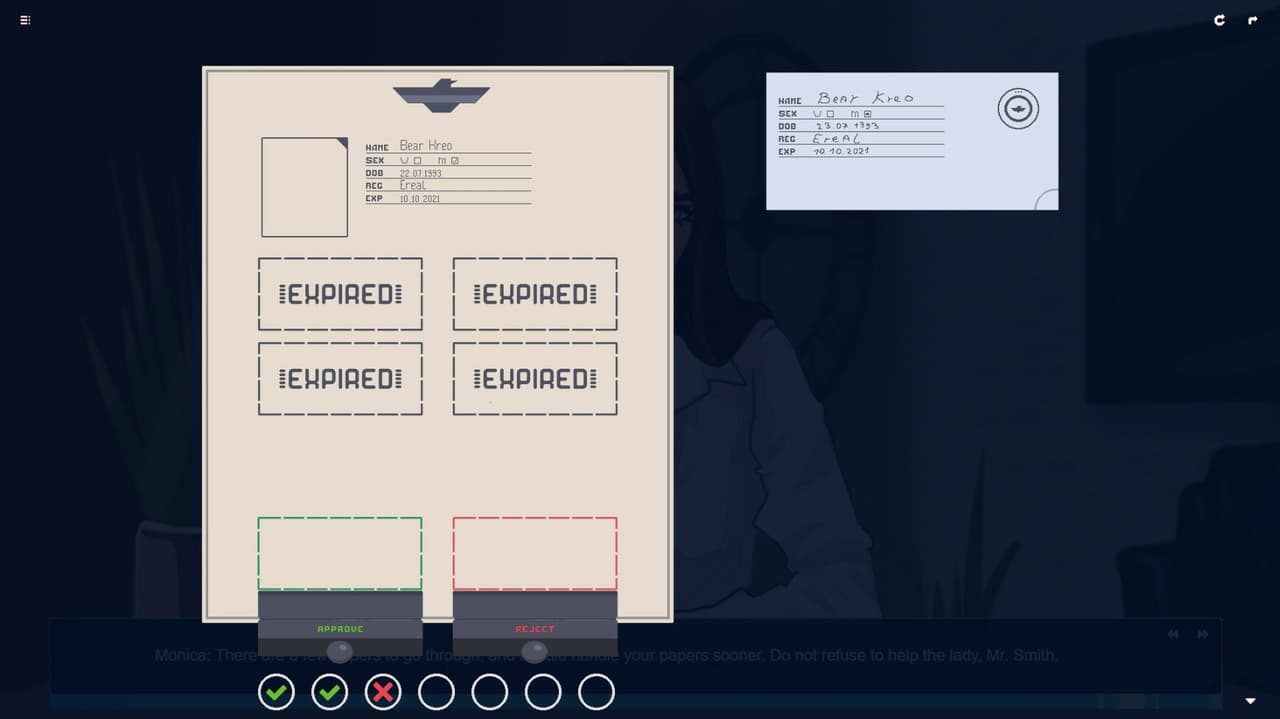Click the document name "Bear Kreo"
Image resolution: width=1280 pixels, height=719 pixels.
426,146
